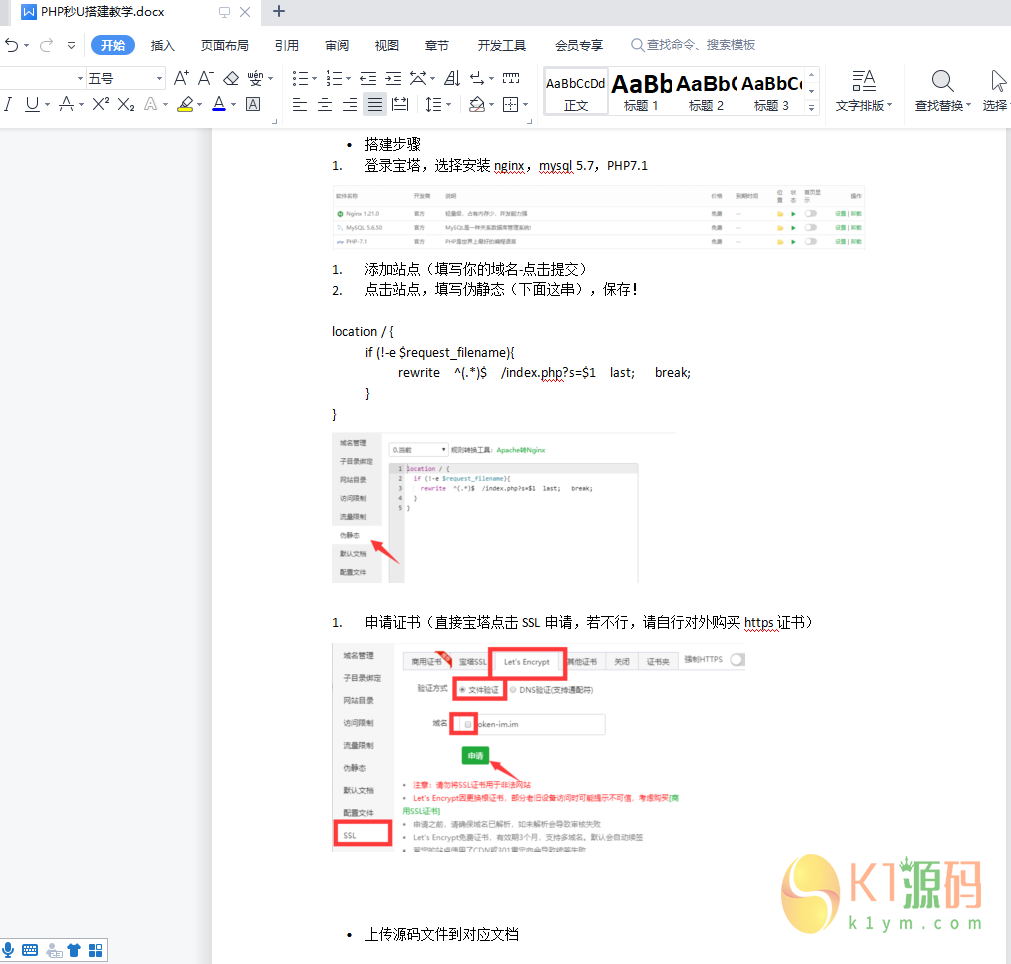Click font color A swatch
Image resolution: width=1011 pixels, height=964 pixels.
(219, 104)
